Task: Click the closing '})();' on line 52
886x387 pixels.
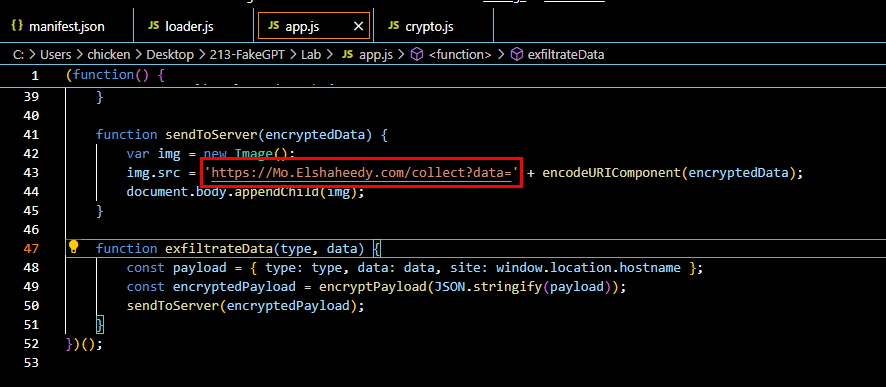Action: pyautogui.click(x=84, y=343)
